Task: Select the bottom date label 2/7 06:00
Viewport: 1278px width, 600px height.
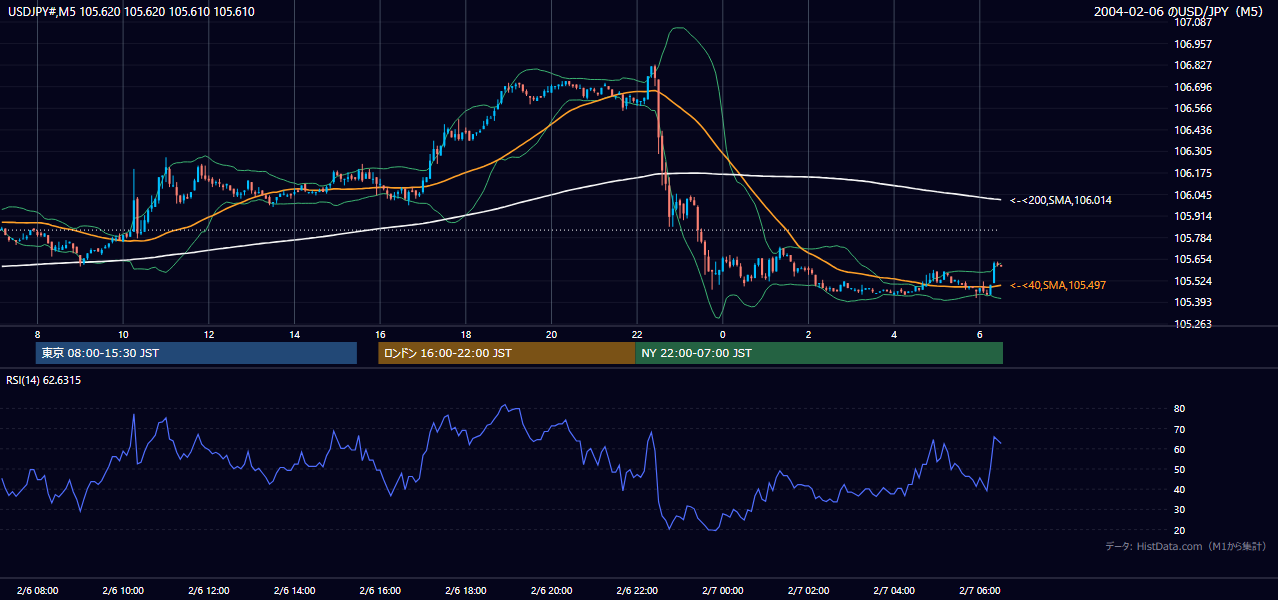Action: point(980,591)
